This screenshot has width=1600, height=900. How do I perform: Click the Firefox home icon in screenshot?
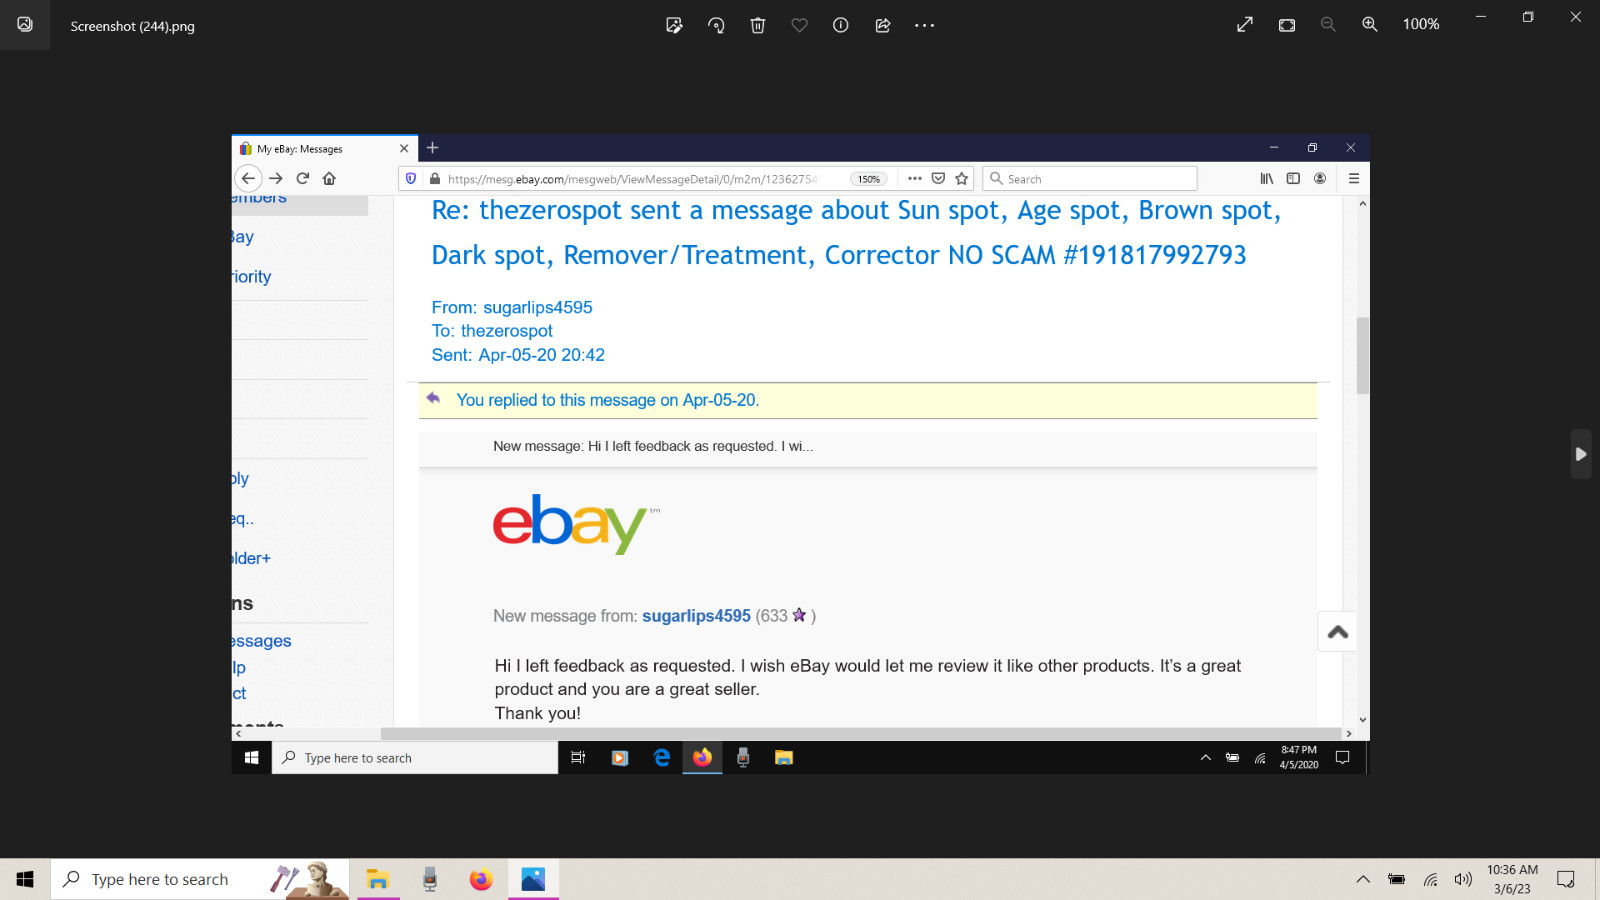pos(329,178)
